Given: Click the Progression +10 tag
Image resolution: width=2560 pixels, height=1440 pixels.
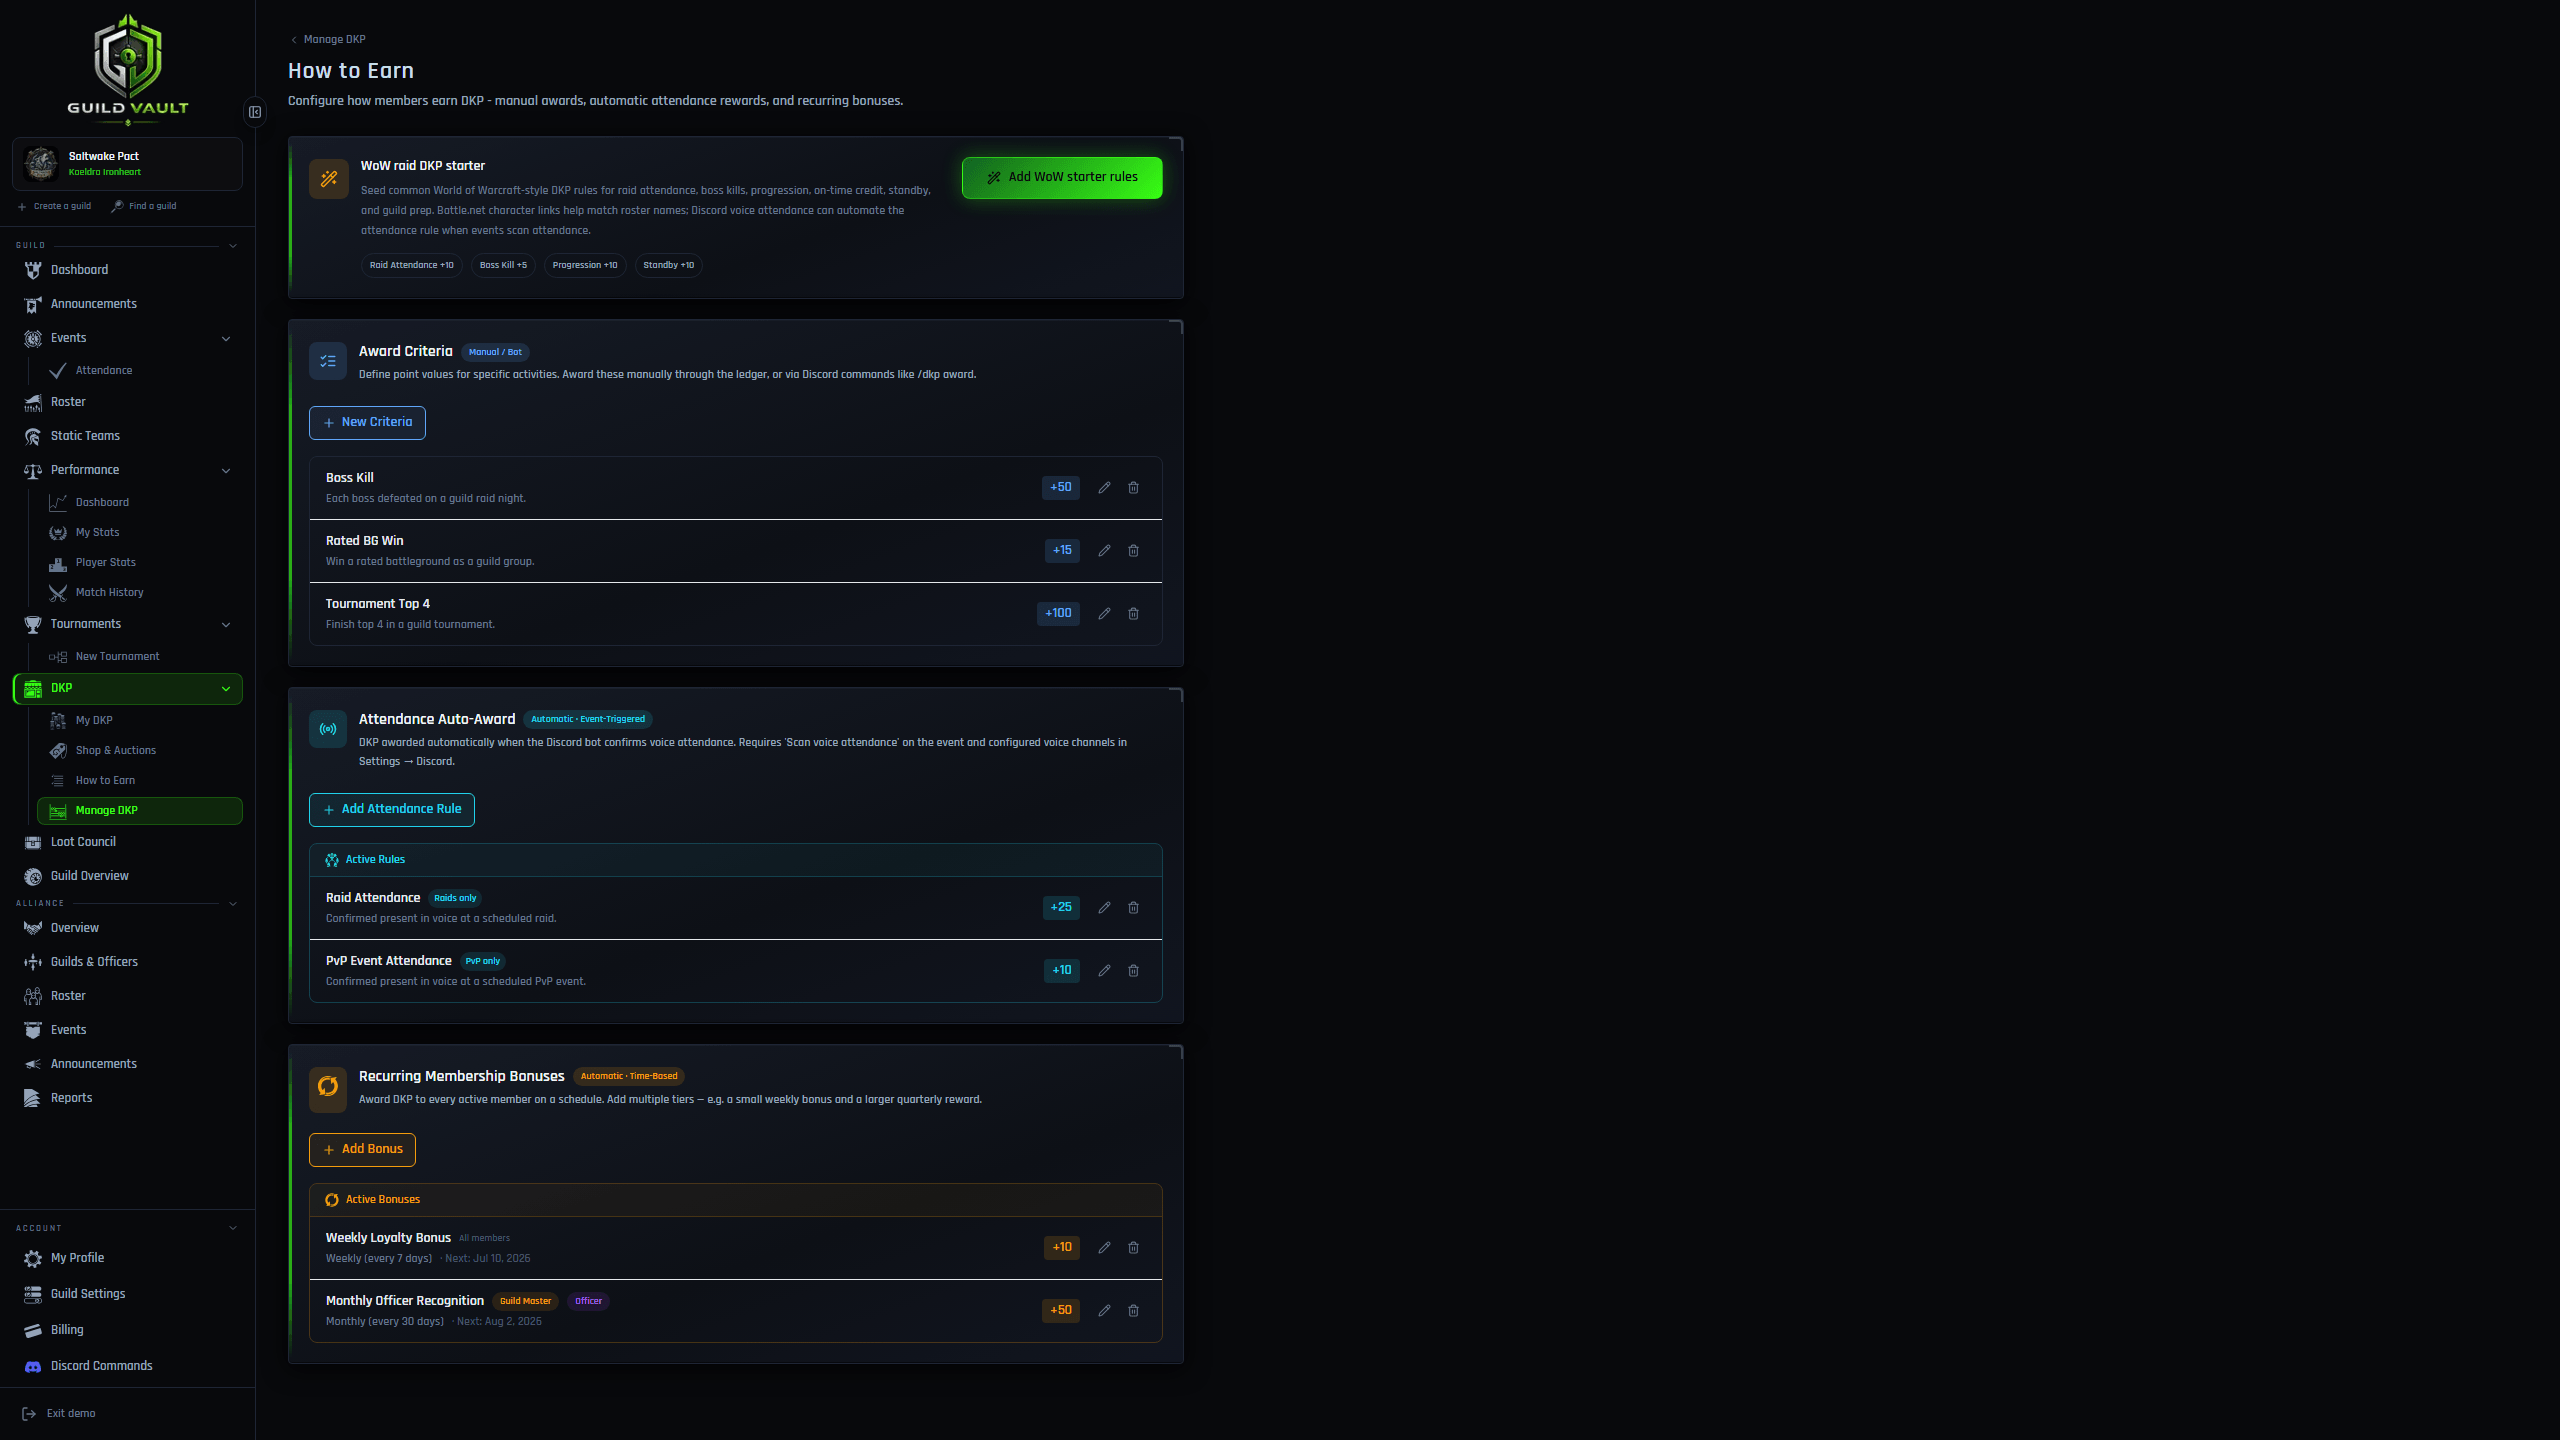Looking at the screenshot, I should pos(585,266).
